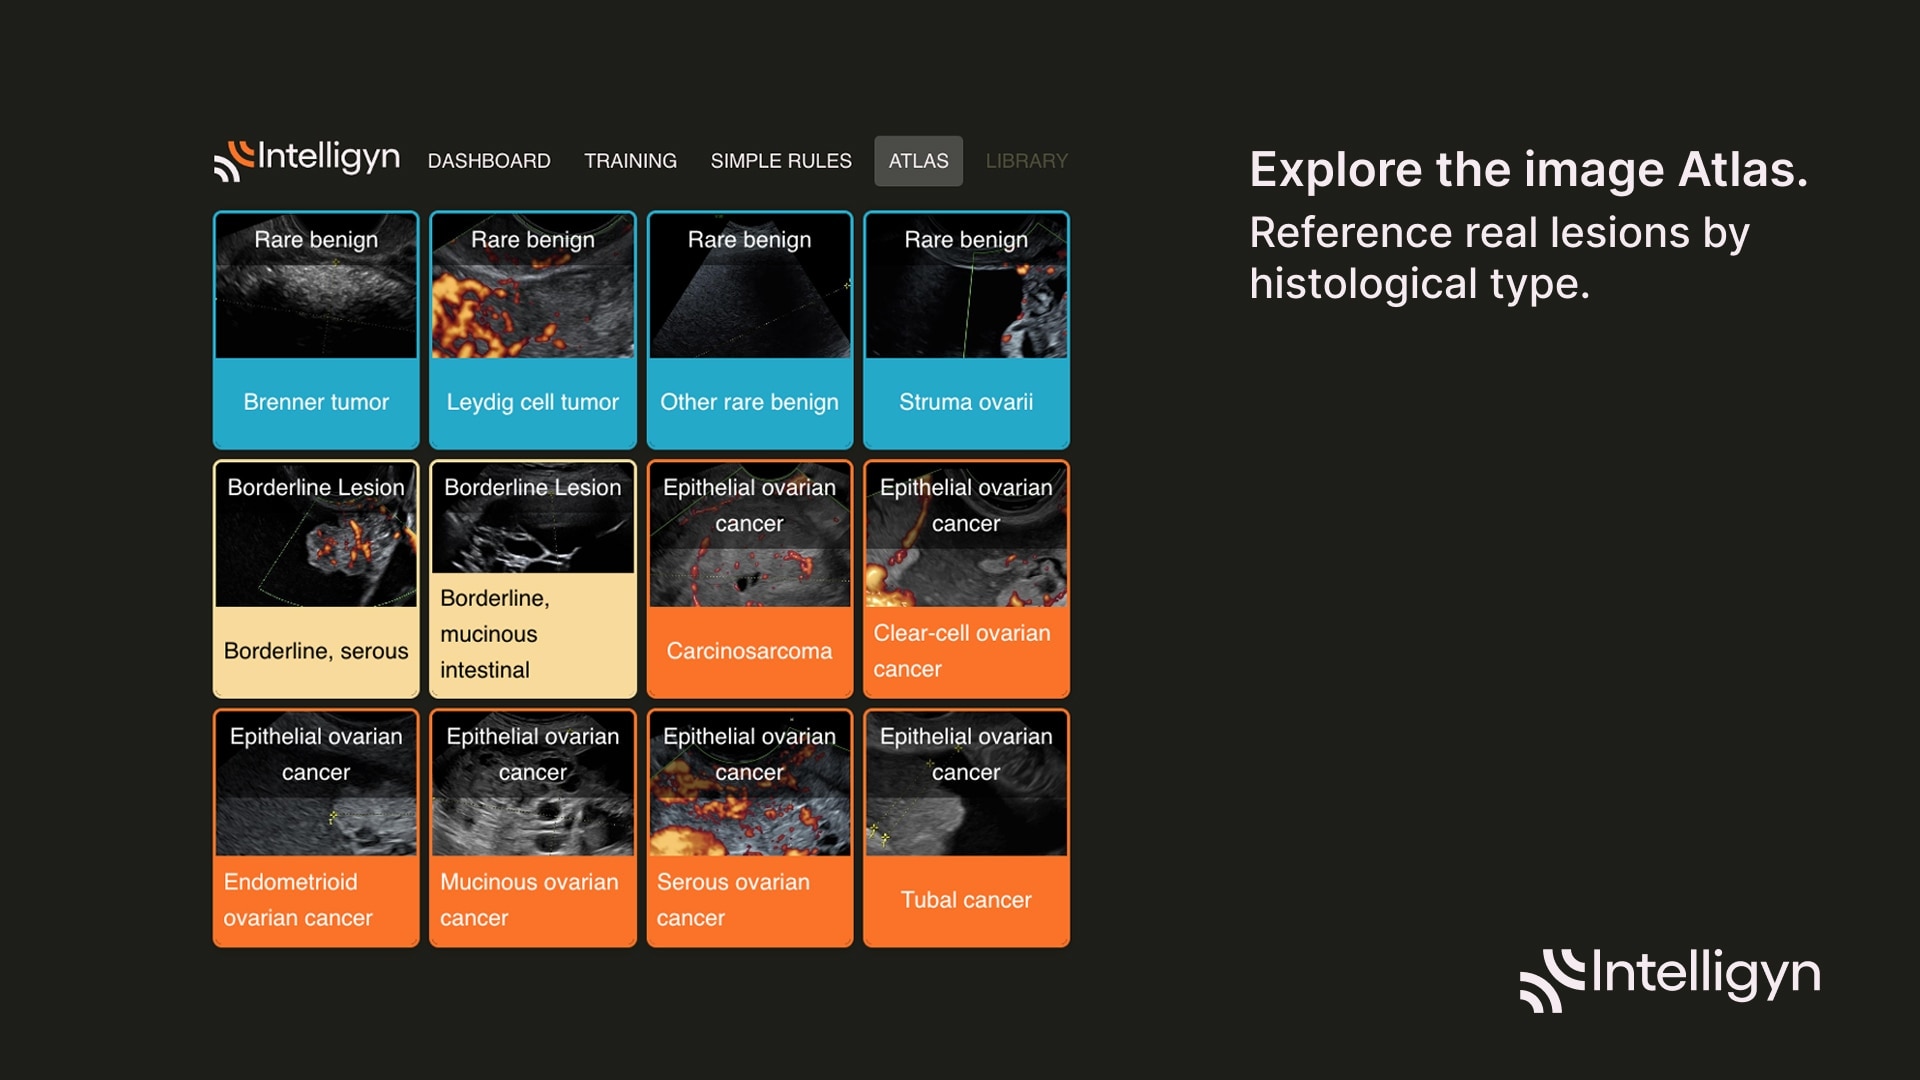Open the Borderline, mucinous intestinal tile
Screen dimensions: 1920x1080
coord(532,578)
